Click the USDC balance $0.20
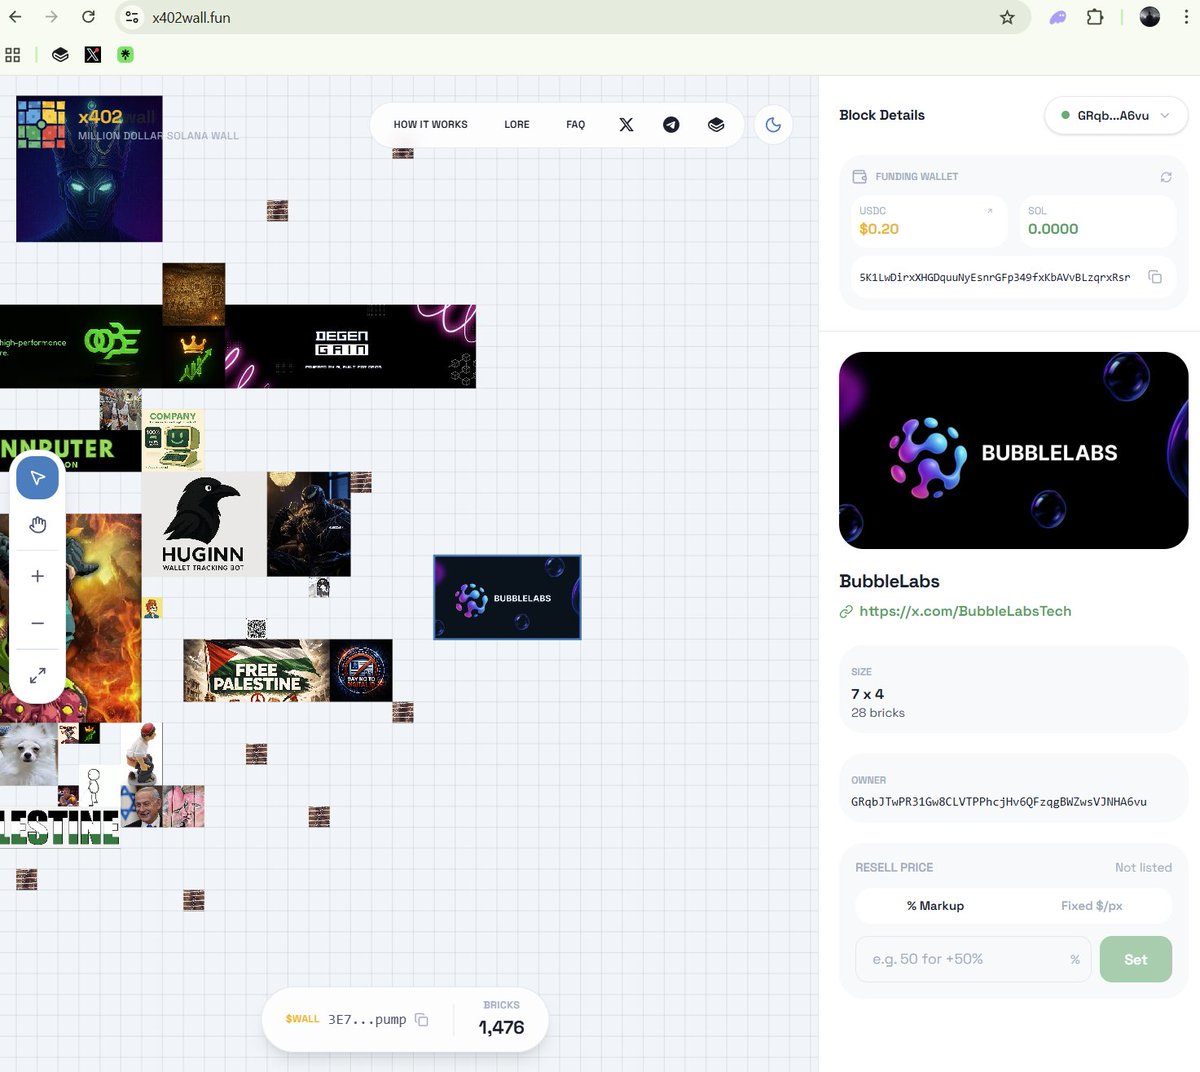Viewport: 1200px width, 1072px height. [x=879, y=229]
